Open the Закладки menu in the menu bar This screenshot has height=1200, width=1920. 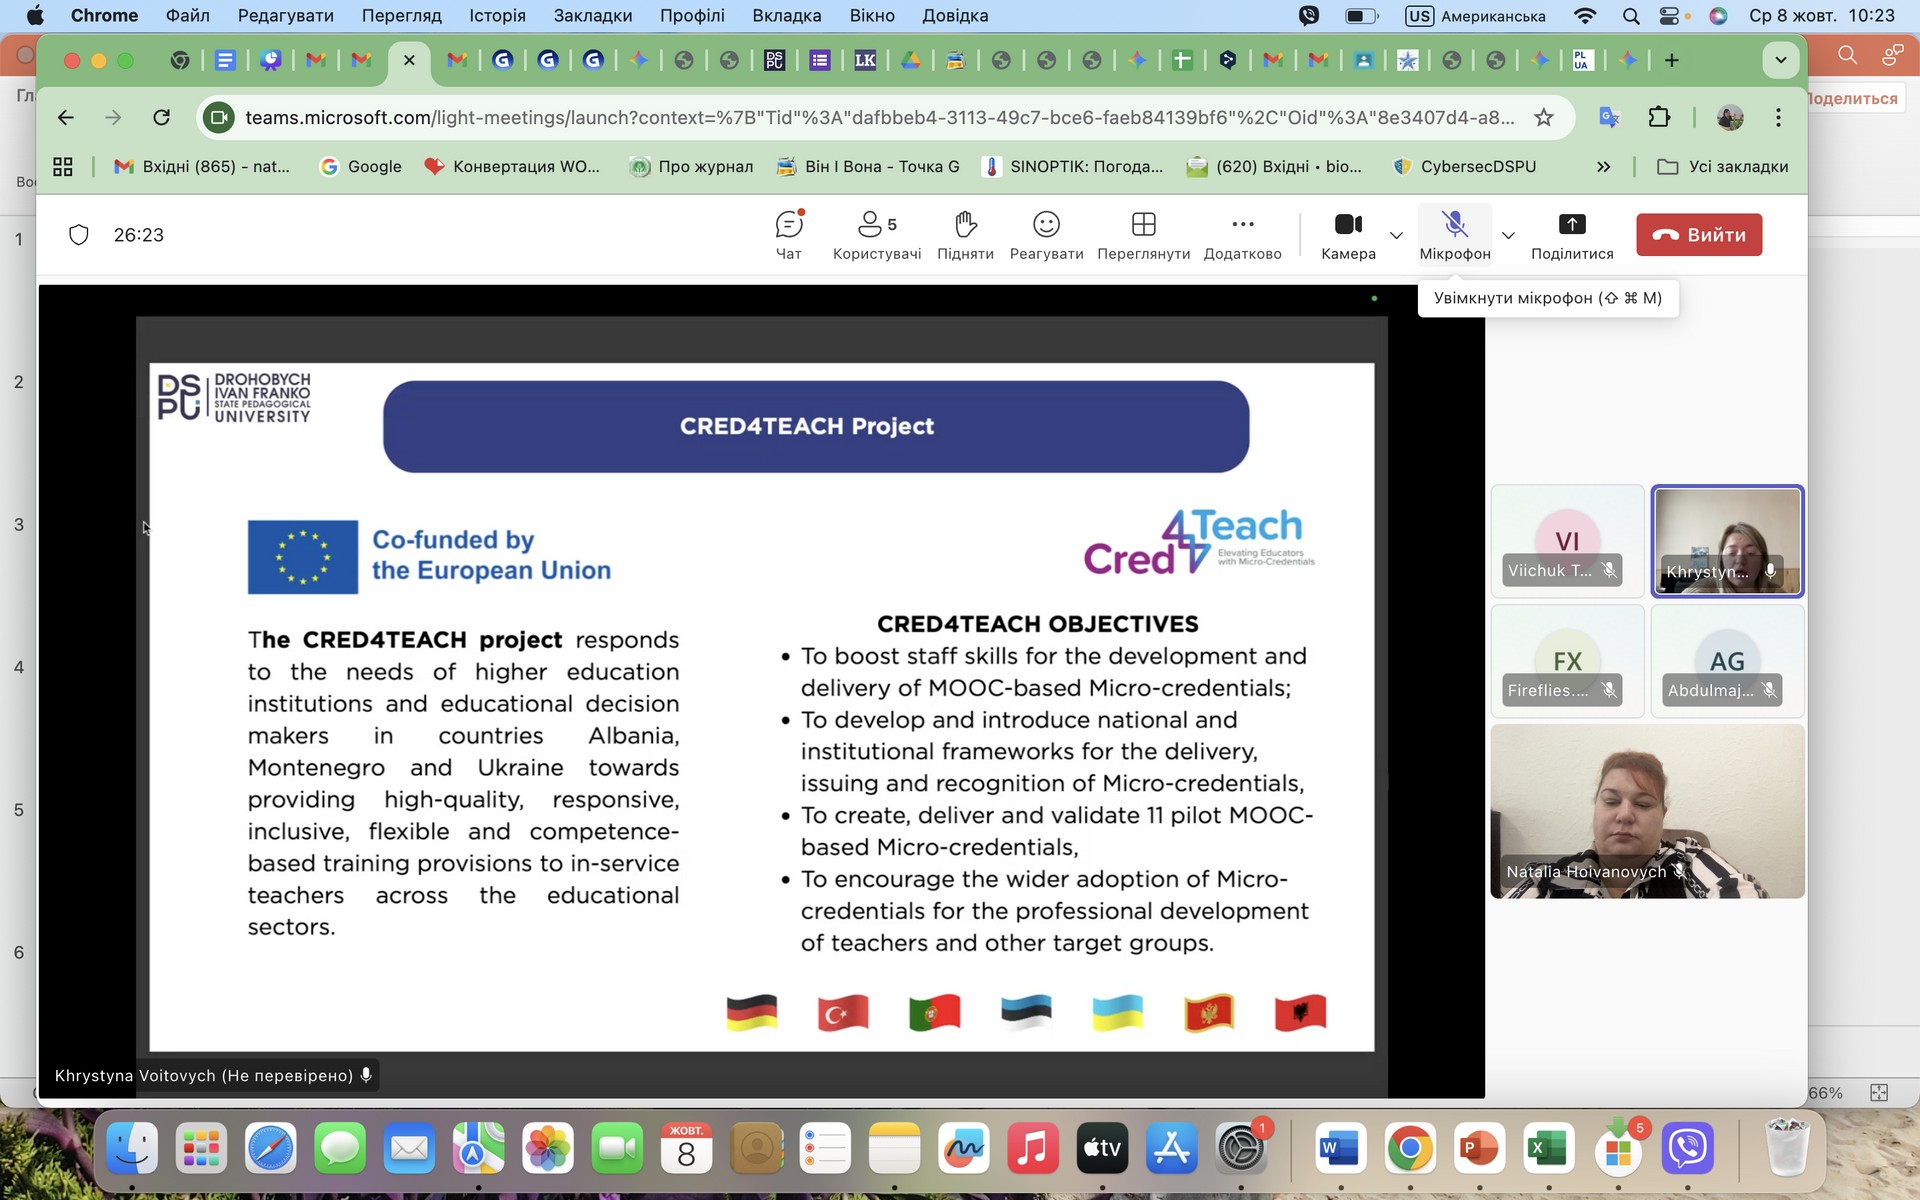592,16
